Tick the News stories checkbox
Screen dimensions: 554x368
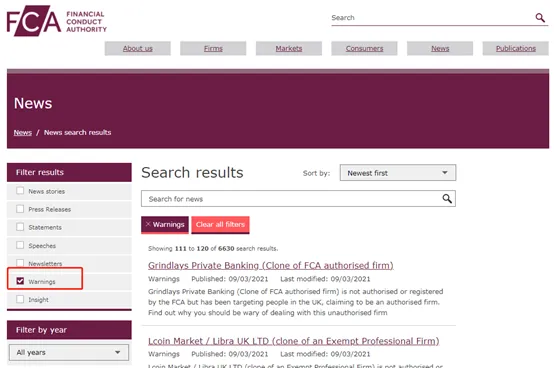pyautogui.click(x=20, y=191)
